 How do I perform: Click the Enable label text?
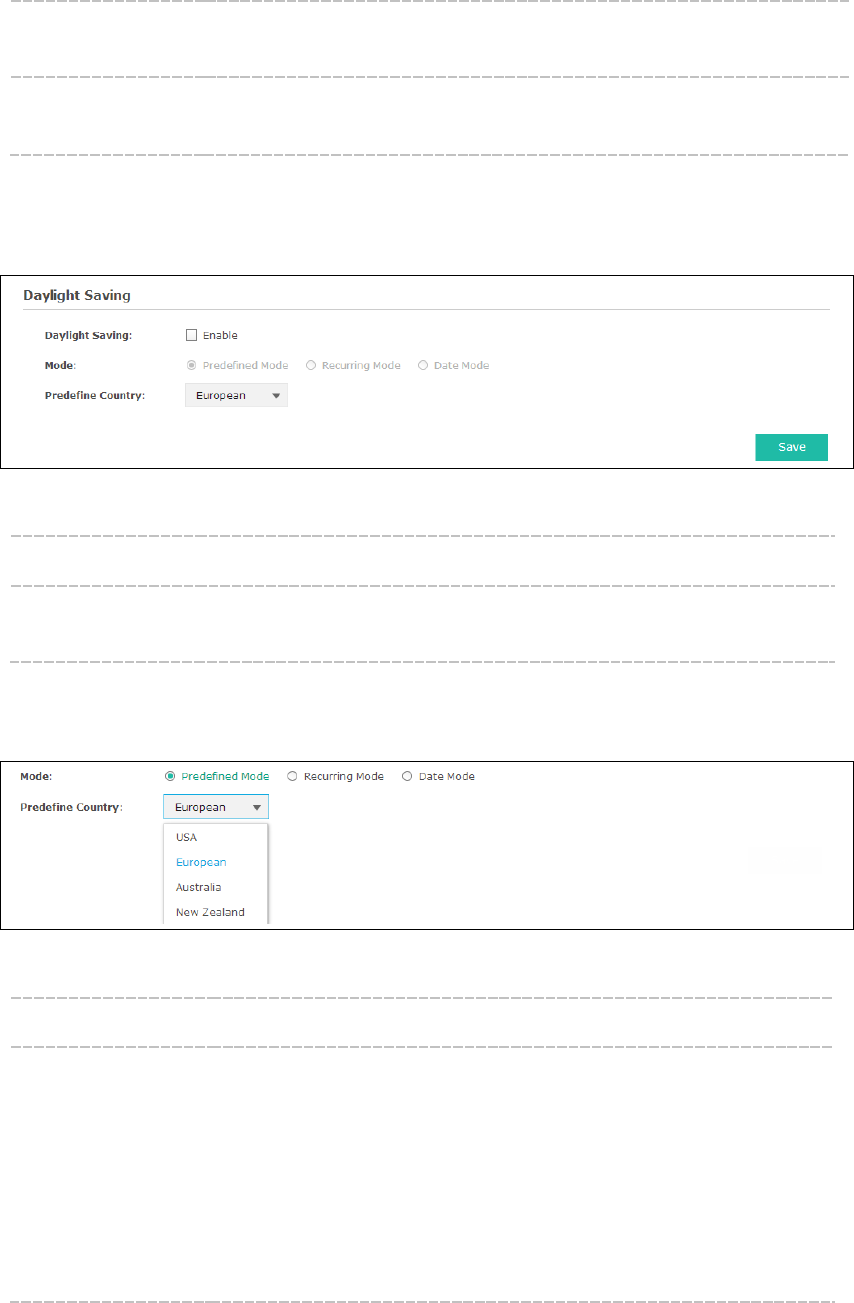[220, 335]
